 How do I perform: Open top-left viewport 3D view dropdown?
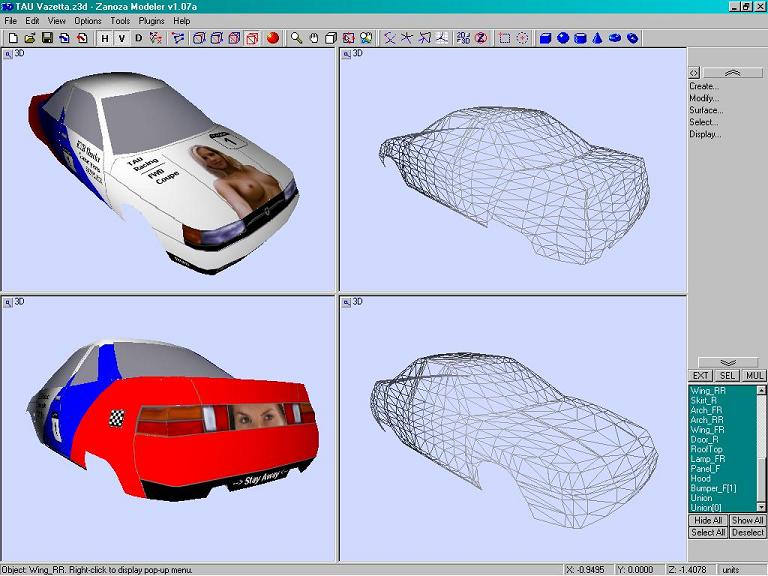coord(9,54)
